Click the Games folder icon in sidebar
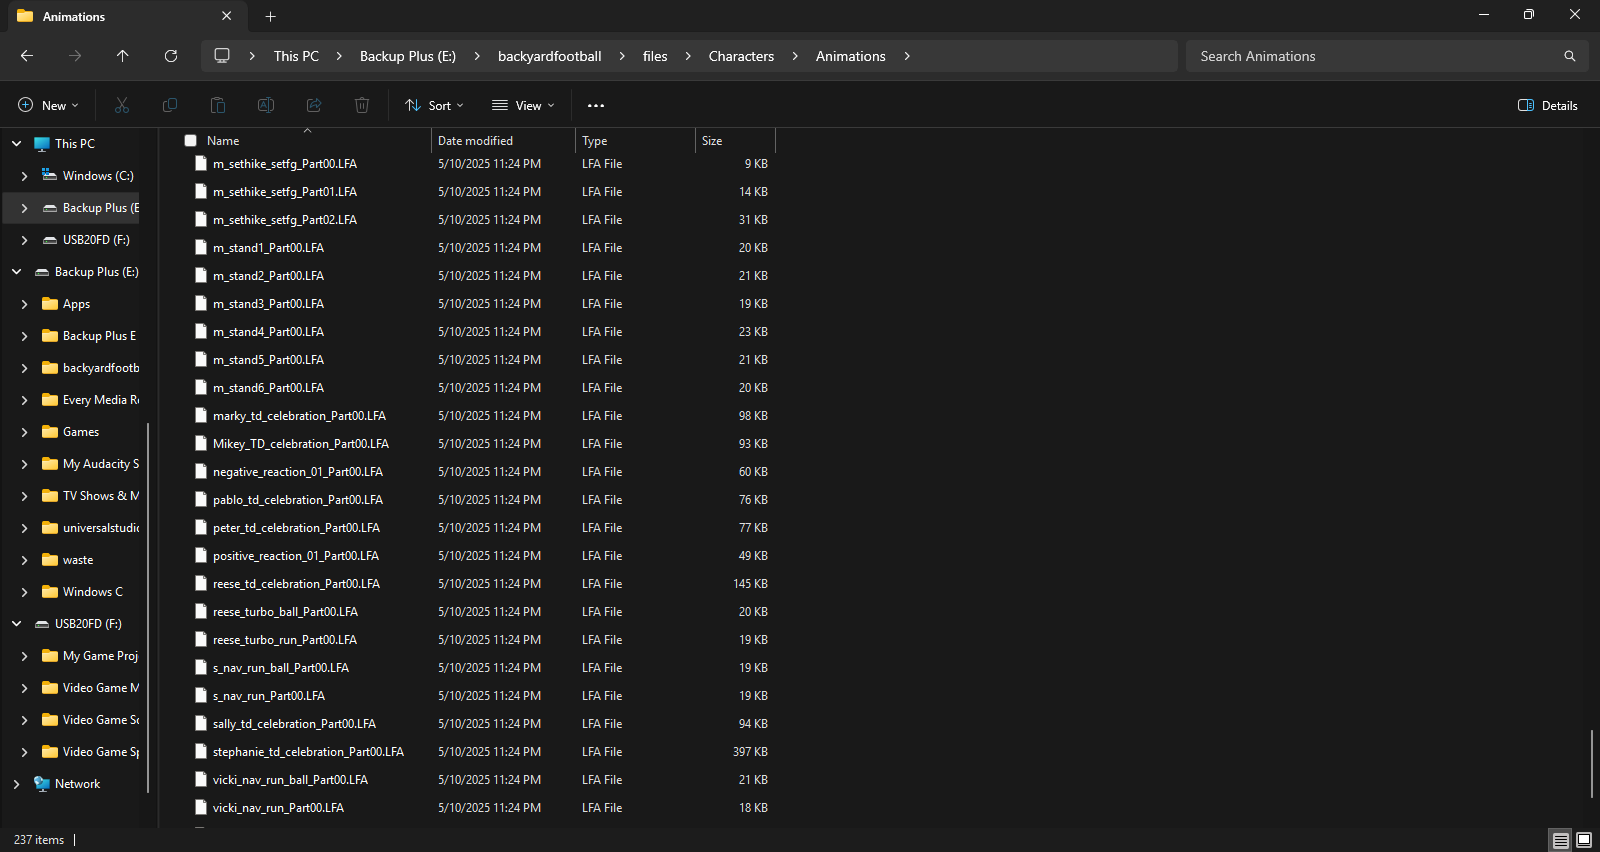The image size is (1600, 852). tap(50, 432)
